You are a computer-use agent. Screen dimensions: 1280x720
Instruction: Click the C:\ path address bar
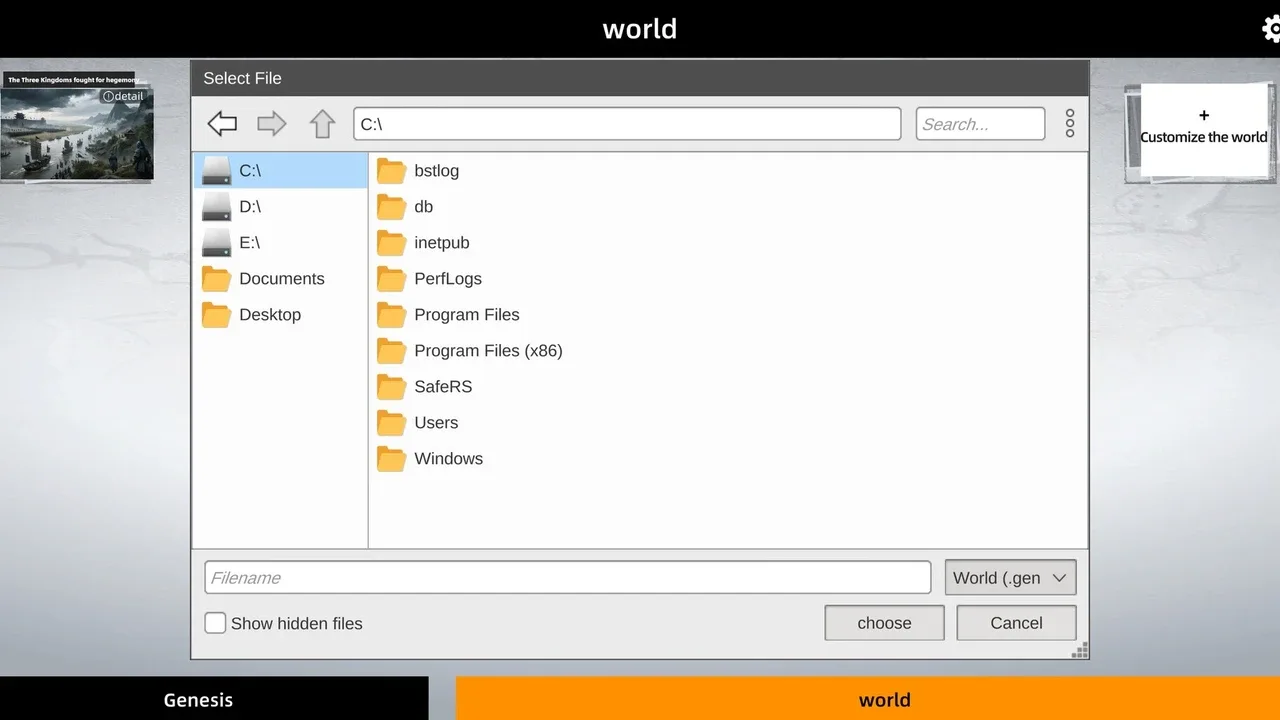626,124
